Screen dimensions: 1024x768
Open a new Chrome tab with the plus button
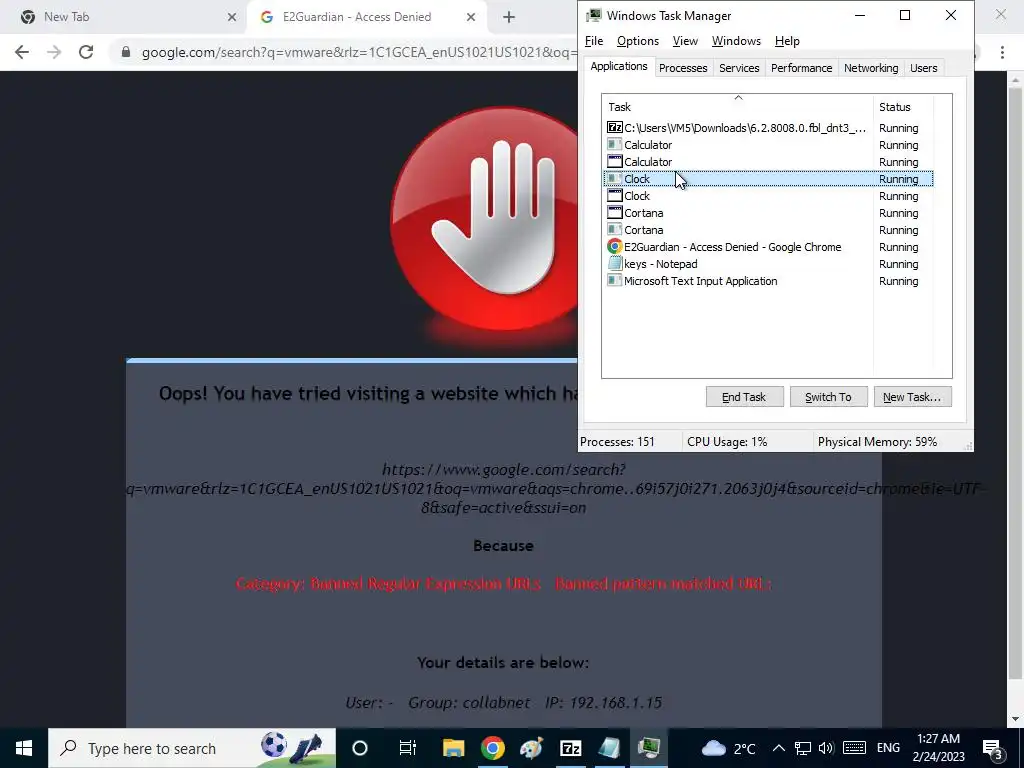[x=509, y=18]
